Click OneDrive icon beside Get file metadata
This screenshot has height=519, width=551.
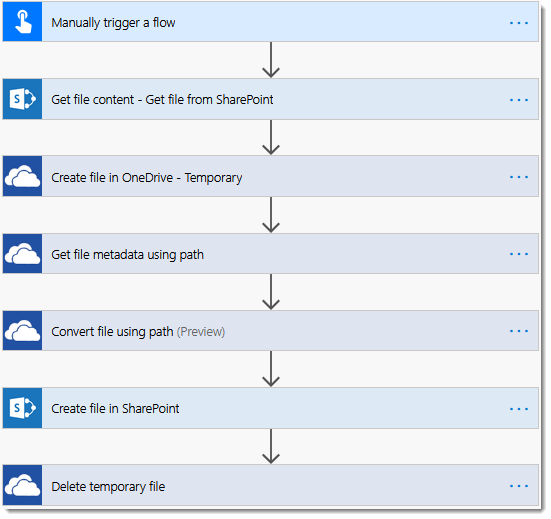click(22, 254)
